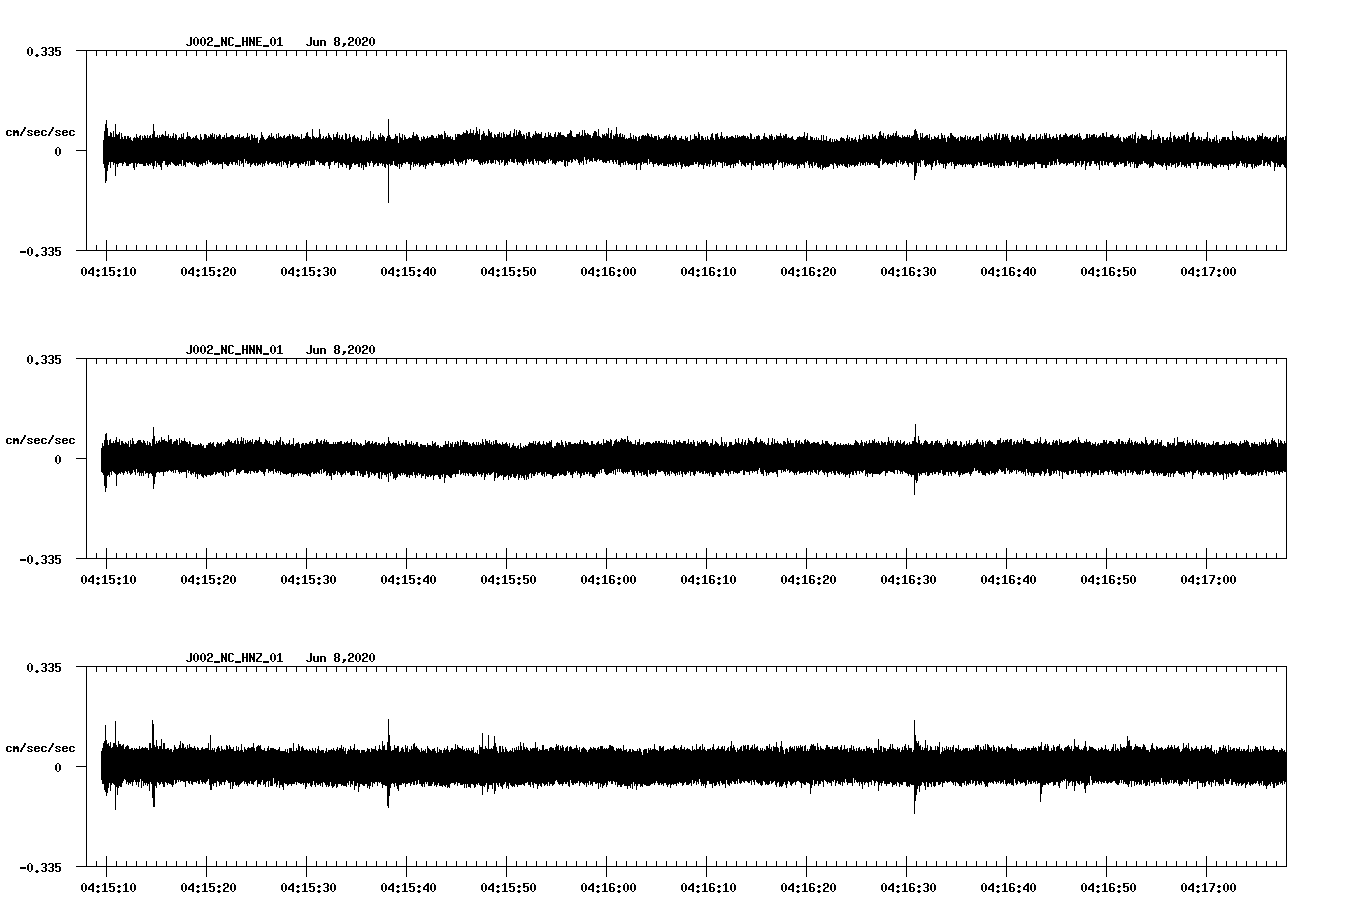Click the 04:15:10 time label under HNE plot
1358x924 pixels.
pyautogui.click(x=108, y=272)
